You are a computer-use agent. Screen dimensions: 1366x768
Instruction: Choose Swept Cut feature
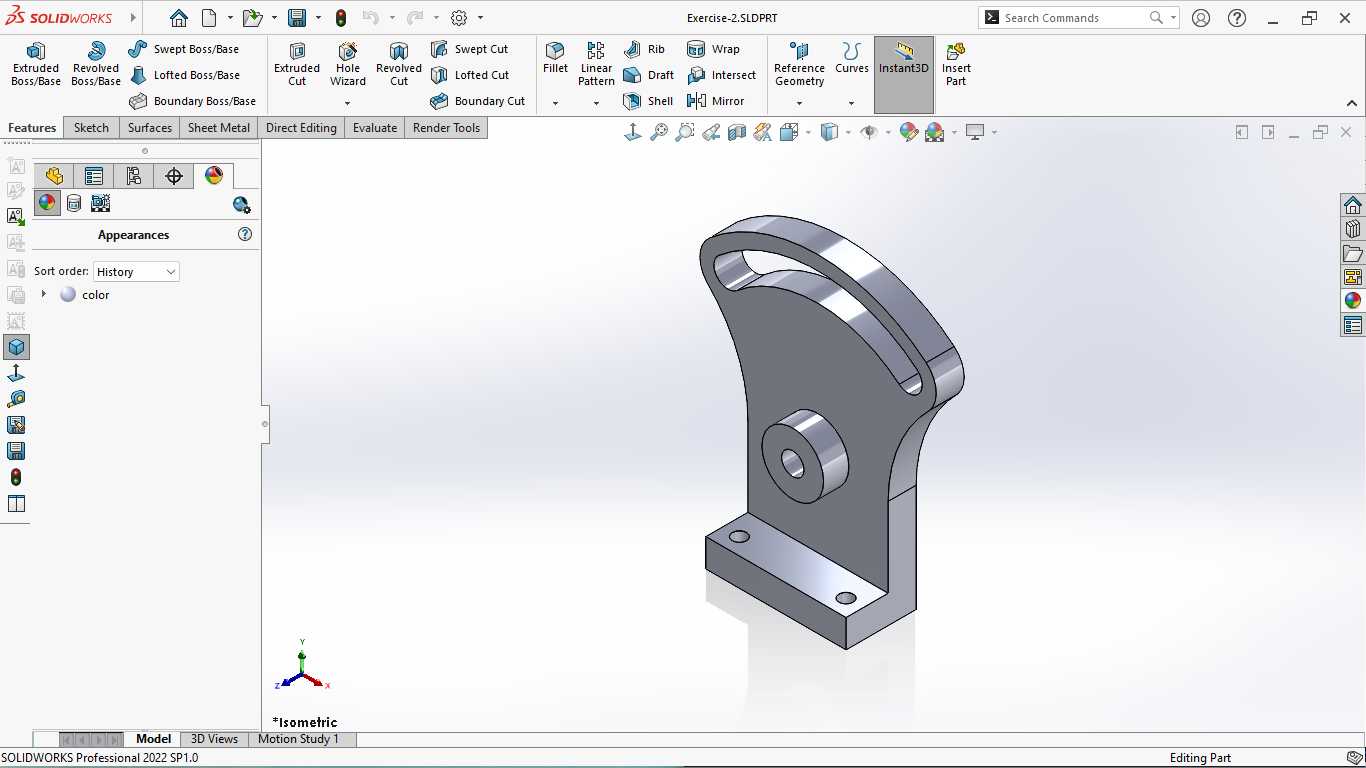469,49
